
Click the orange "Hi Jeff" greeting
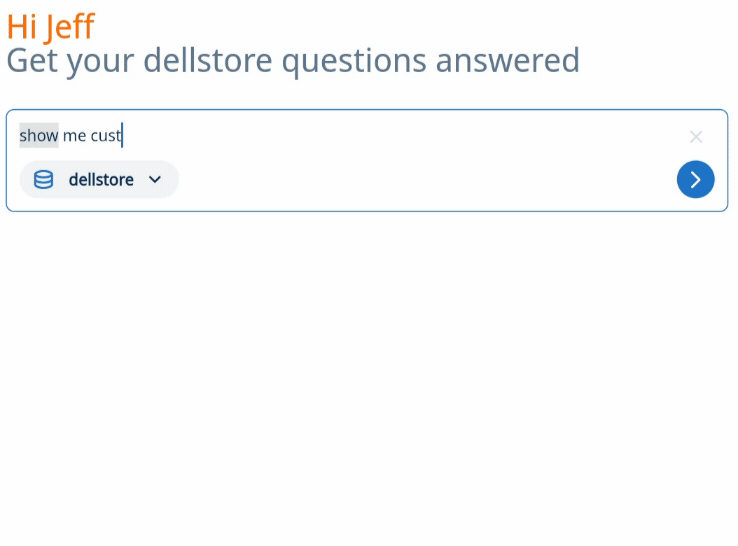point(50,26)
